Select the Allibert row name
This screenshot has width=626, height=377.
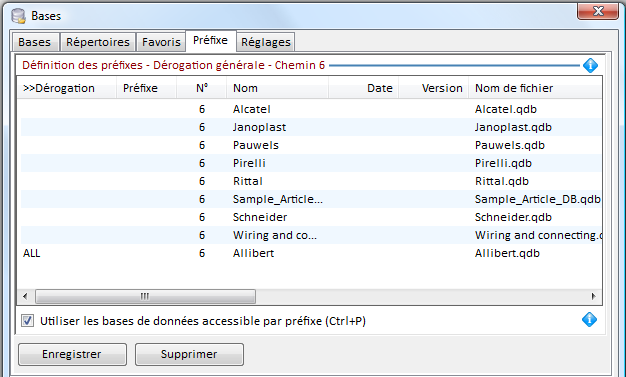[254, 253]
